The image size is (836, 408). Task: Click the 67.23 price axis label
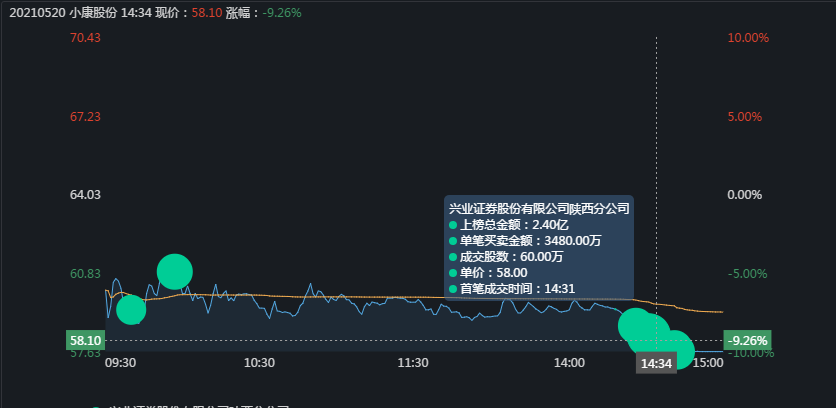[x=85, y=116]
